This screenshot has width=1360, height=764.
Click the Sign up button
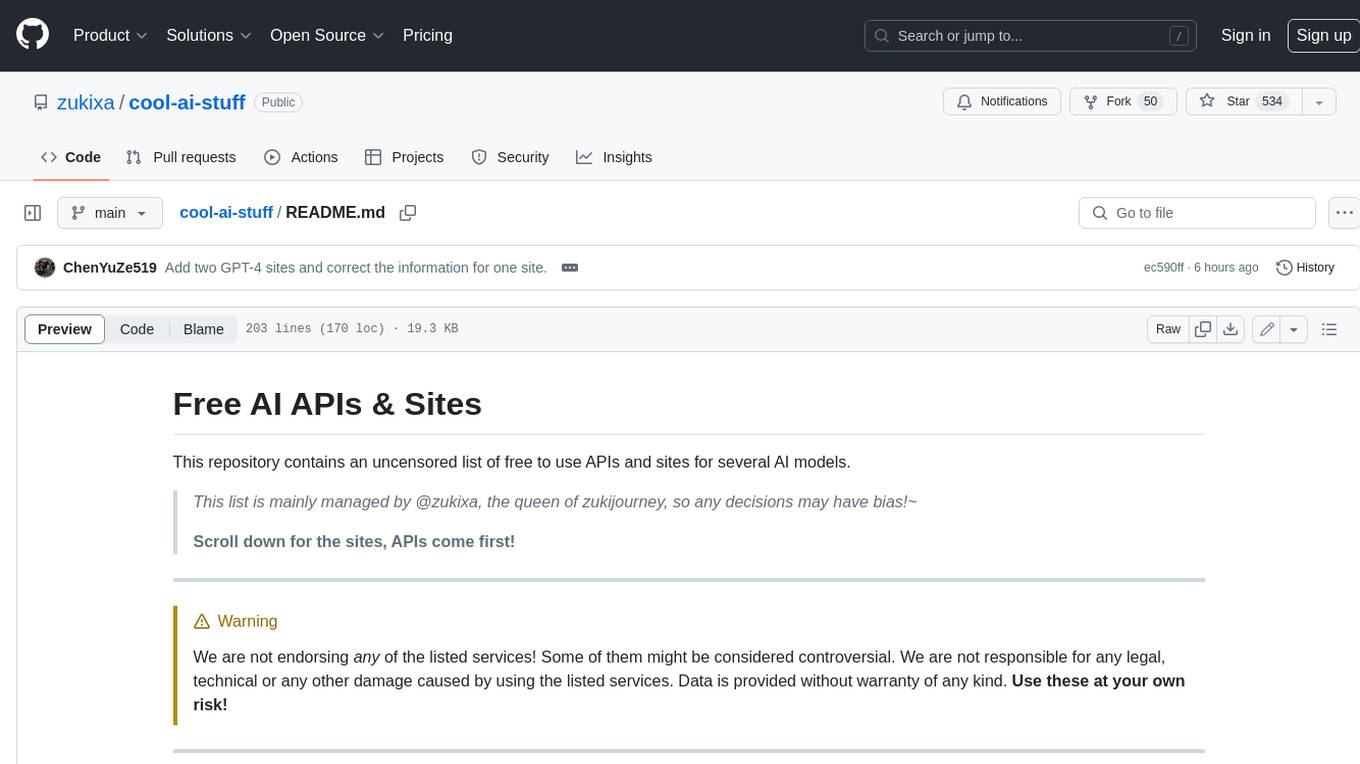click(x=1323, y=35)
